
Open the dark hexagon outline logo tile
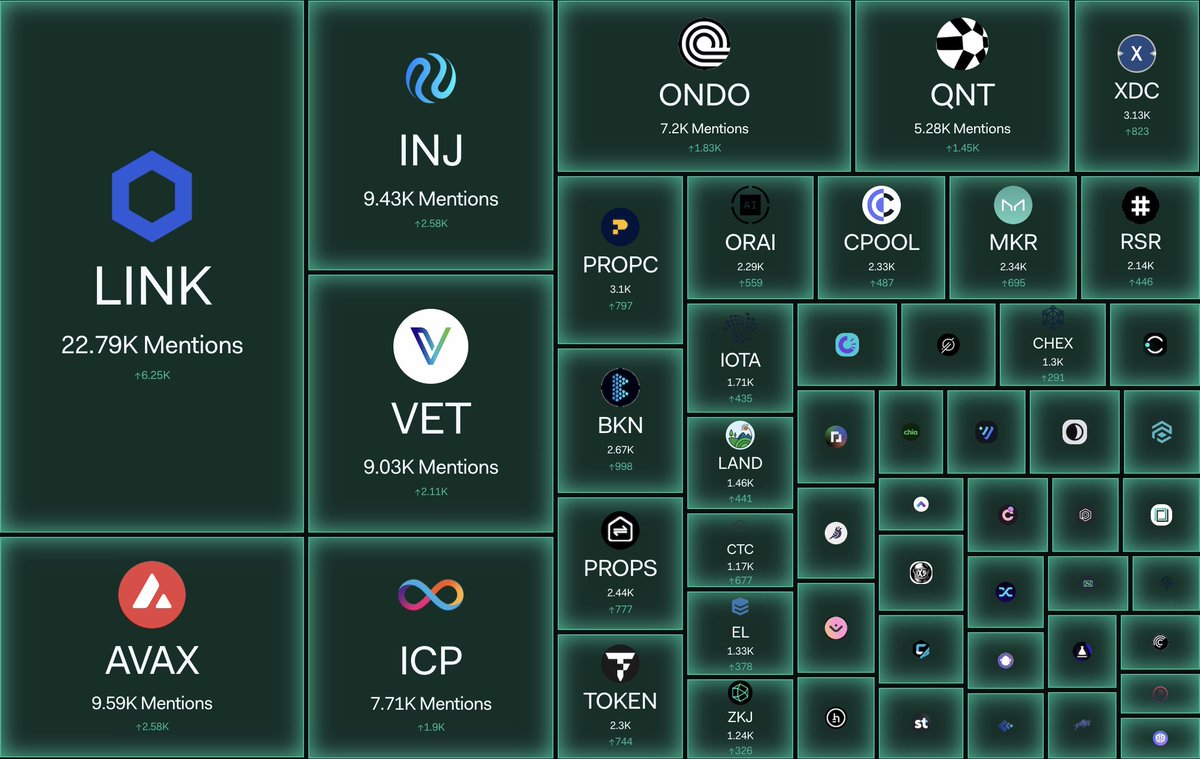pos(1085,515)
